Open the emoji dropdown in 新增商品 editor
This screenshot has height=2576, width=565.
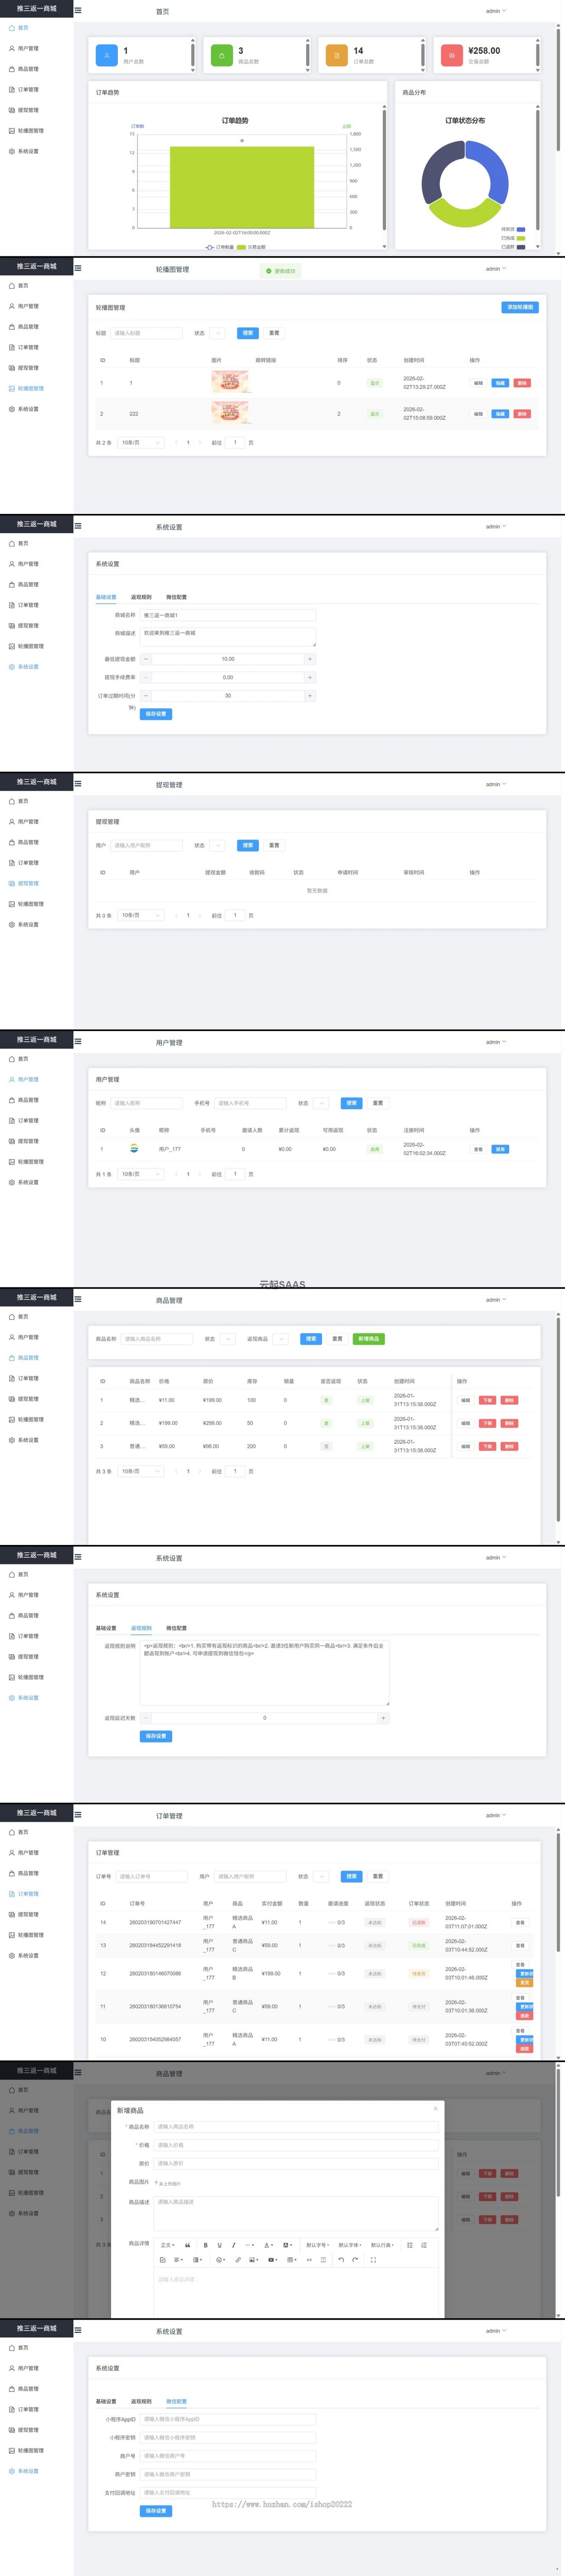click(221, 2260)
